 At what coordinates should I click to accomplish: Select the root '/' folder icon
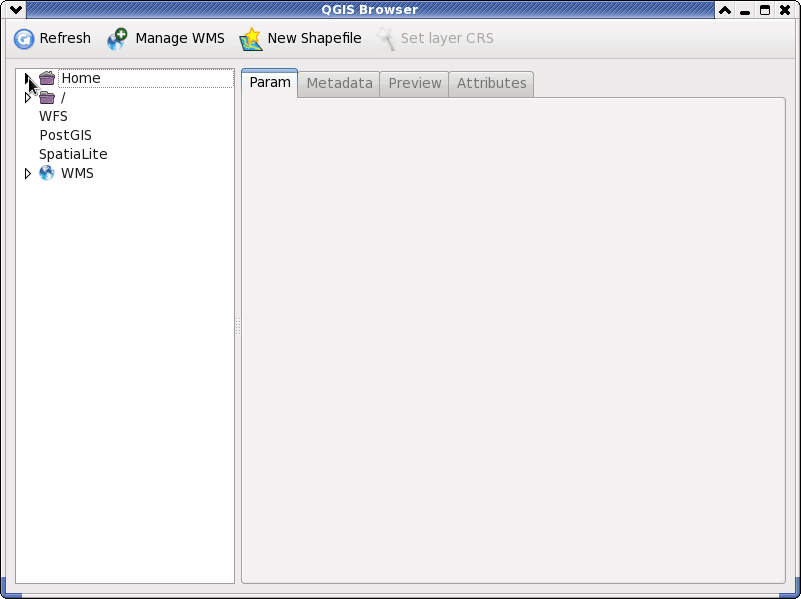pyautogui.click(x=47, y=97)
